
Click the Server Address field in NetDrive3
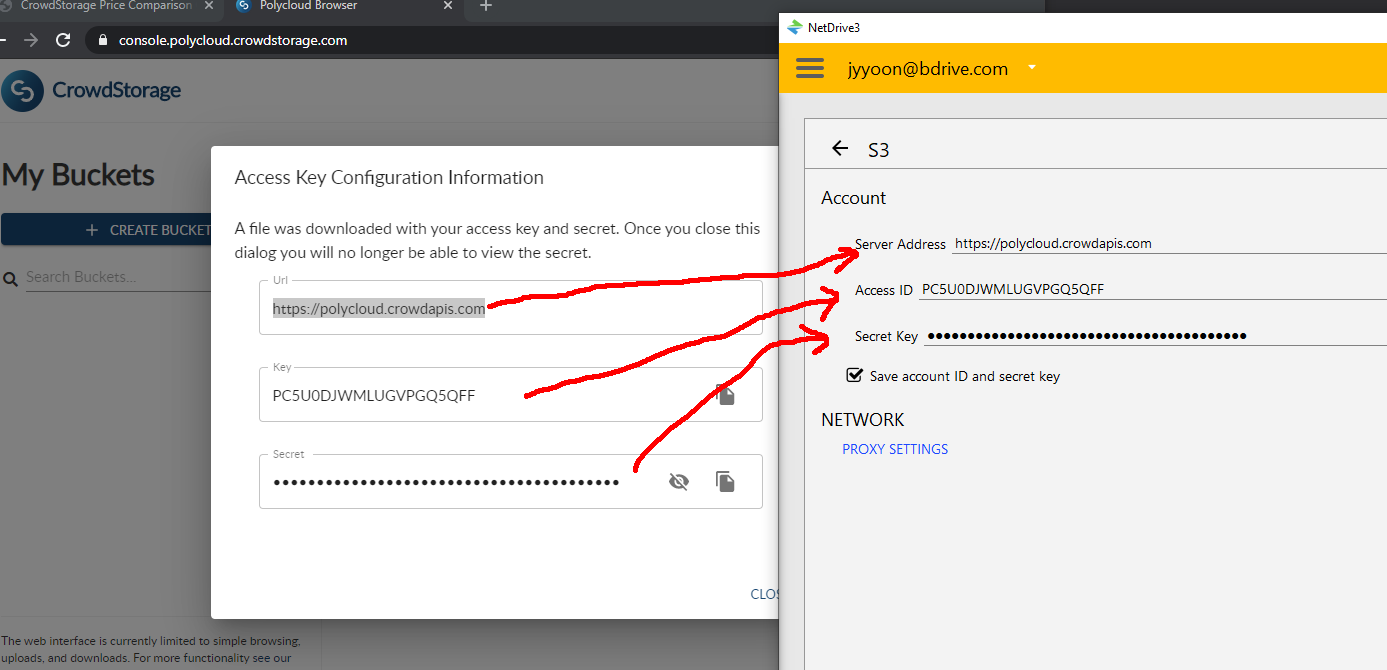(x=1169, y=243)
